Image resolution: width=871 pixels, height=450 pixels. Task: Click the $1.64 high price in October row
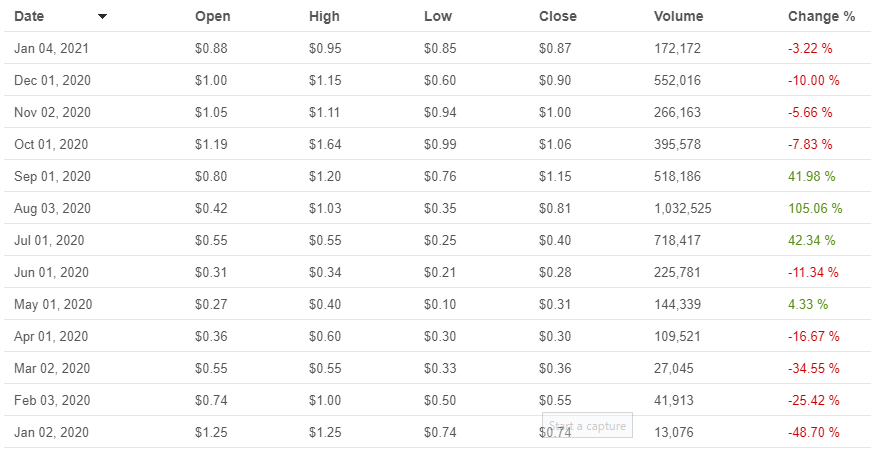point(324,144)
